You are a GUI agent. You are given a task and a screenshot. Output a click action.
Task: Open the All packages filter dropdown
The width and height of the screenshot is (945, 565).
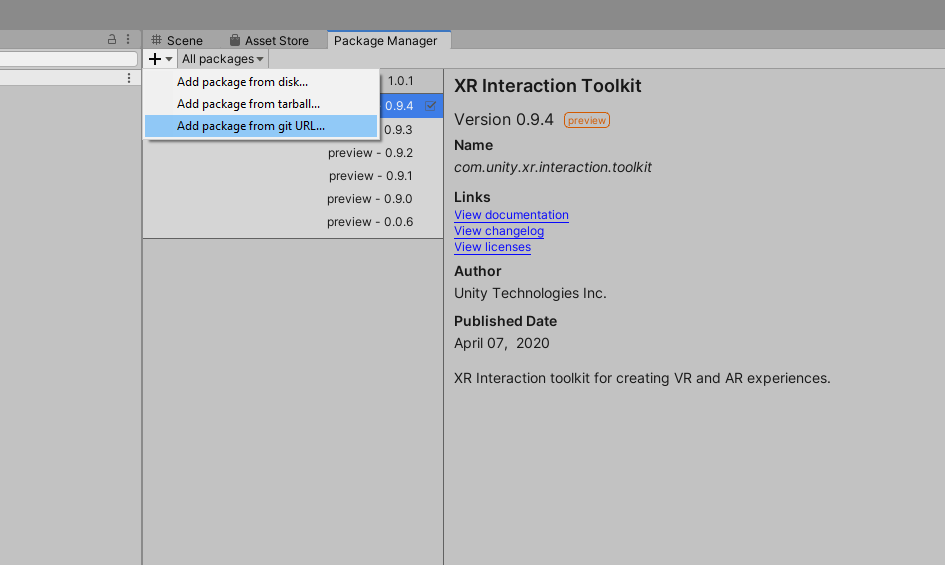223,59
